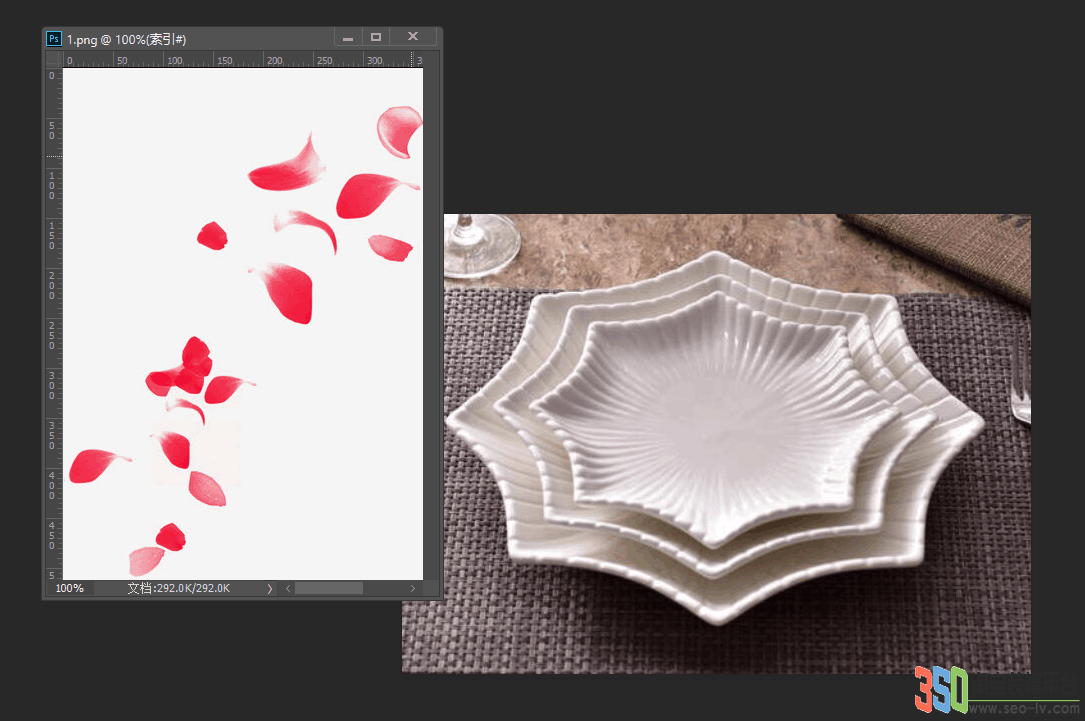Click the 1.png @ 100% window title
Image resolution: width=1085 pixels, height=721 pixels.
point(127,39)
